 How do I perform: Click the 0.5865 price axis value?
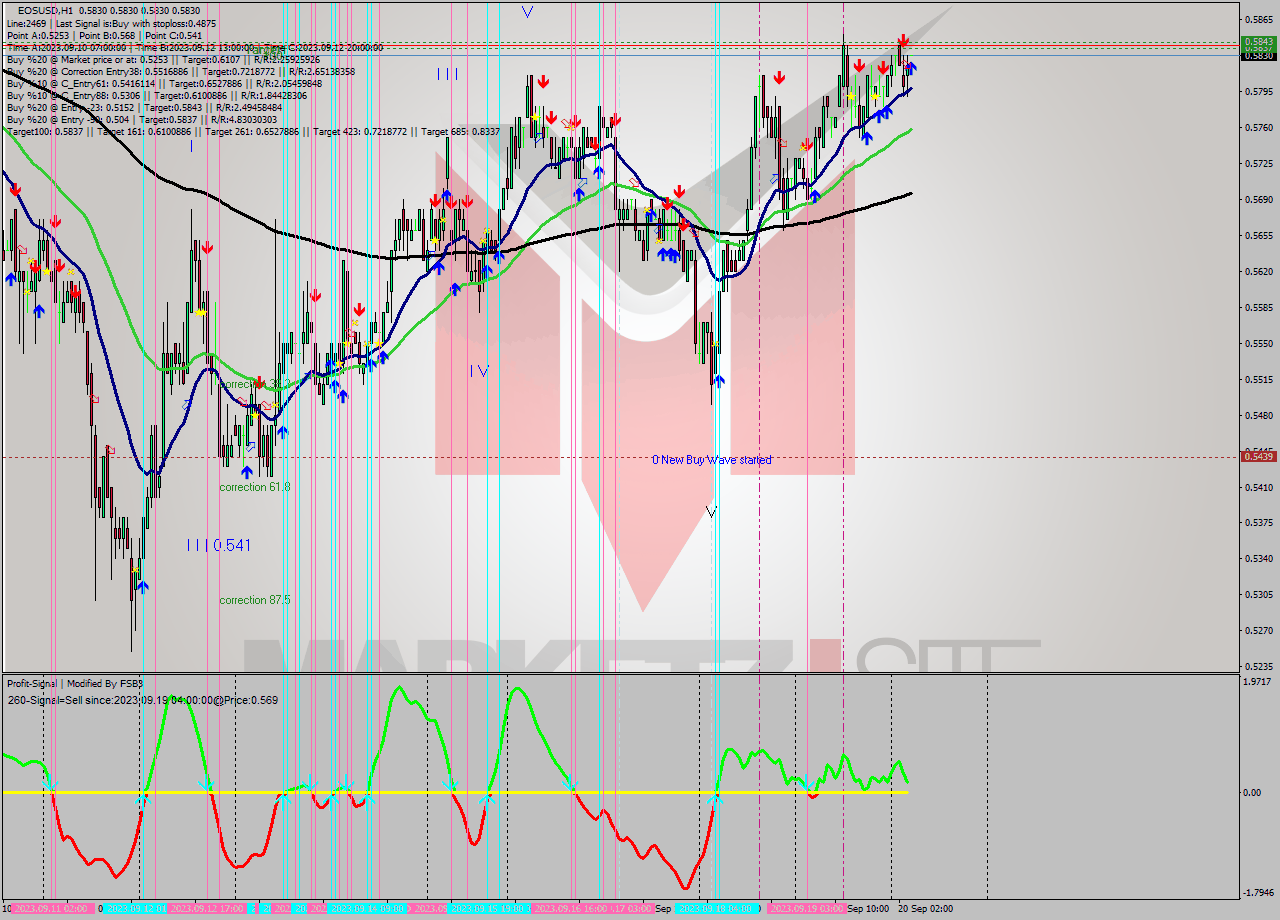tap(1258, 20)
